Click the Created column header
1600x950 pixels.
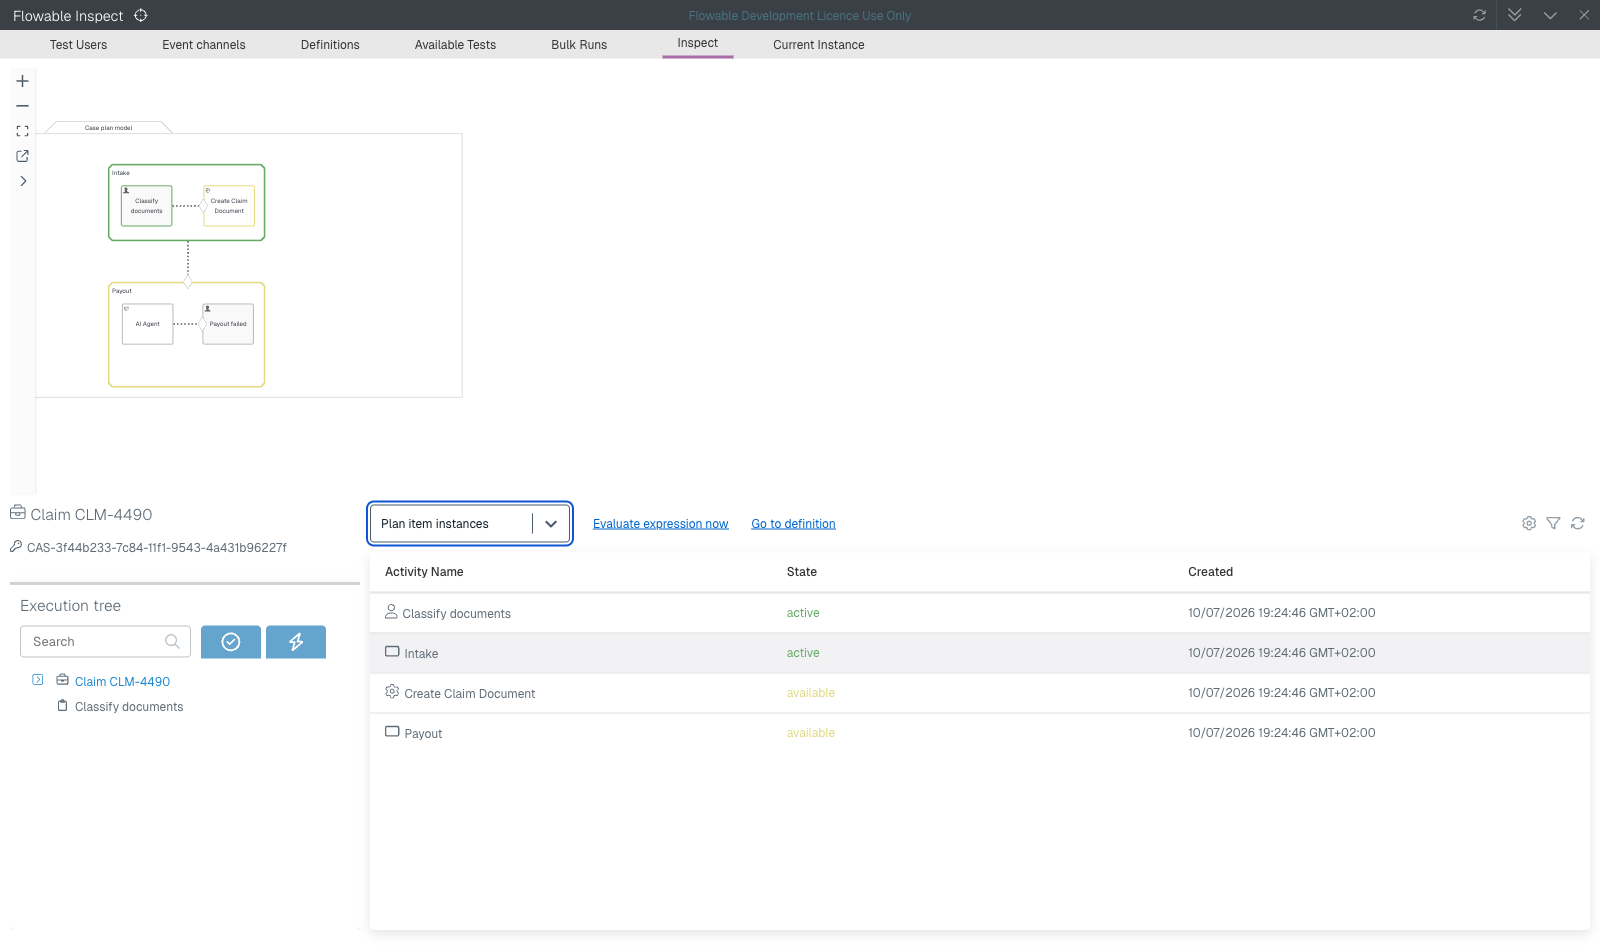1211,572
